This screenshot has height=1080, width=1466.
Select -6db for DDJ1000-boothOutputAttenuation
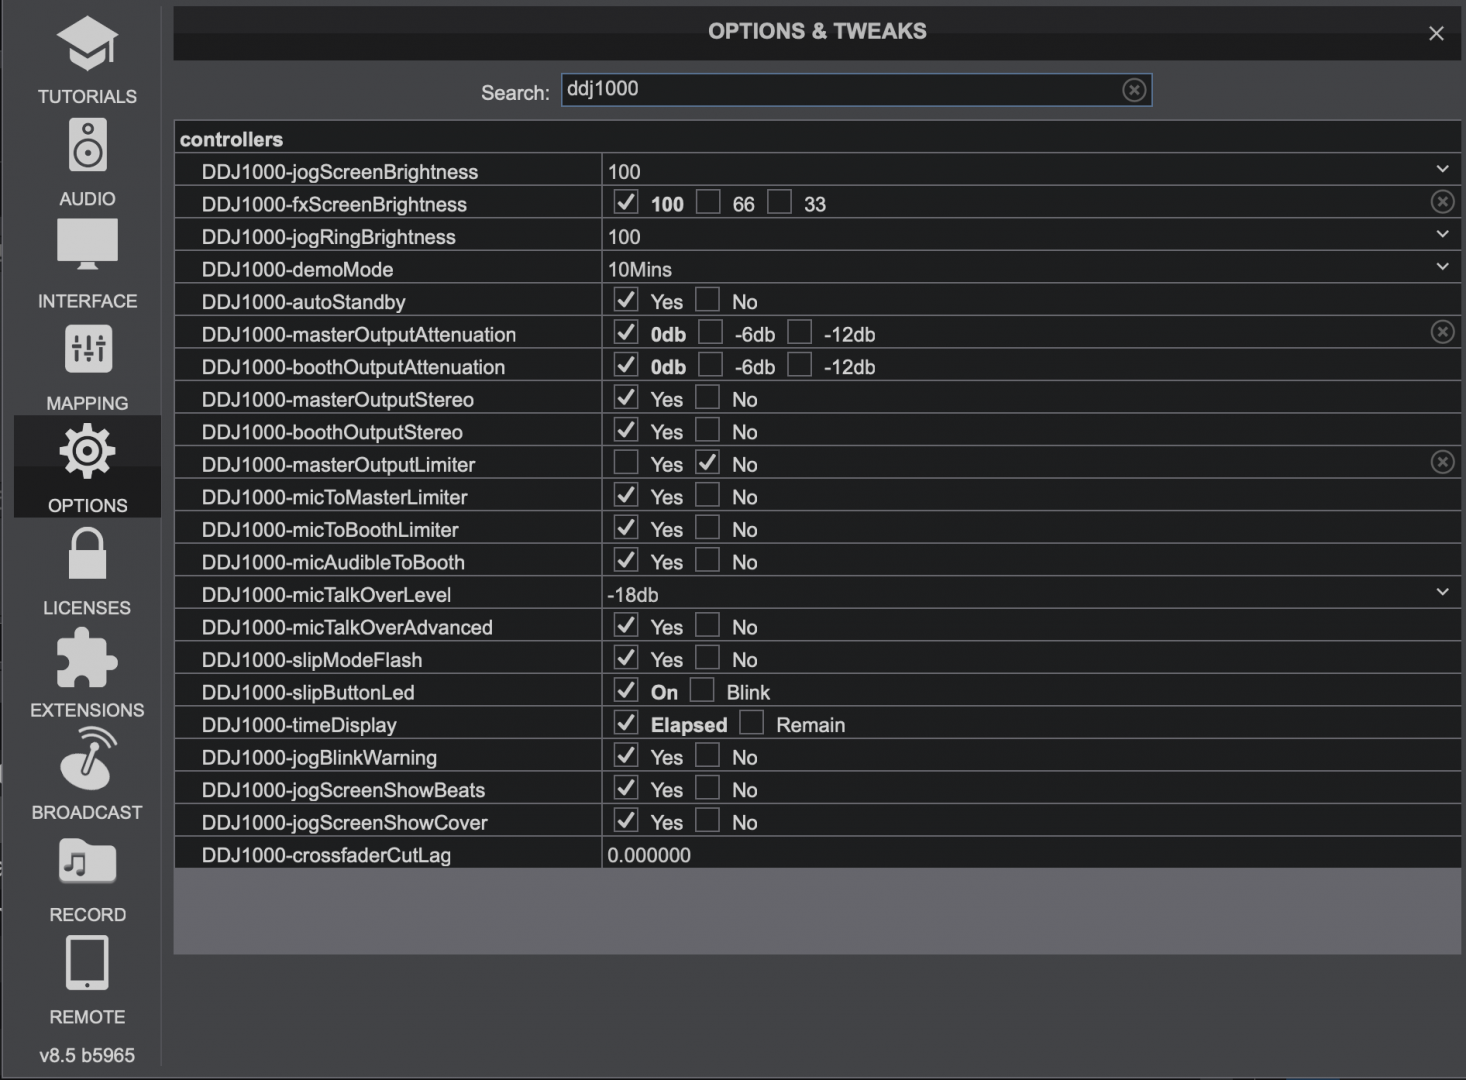[710, 365]
